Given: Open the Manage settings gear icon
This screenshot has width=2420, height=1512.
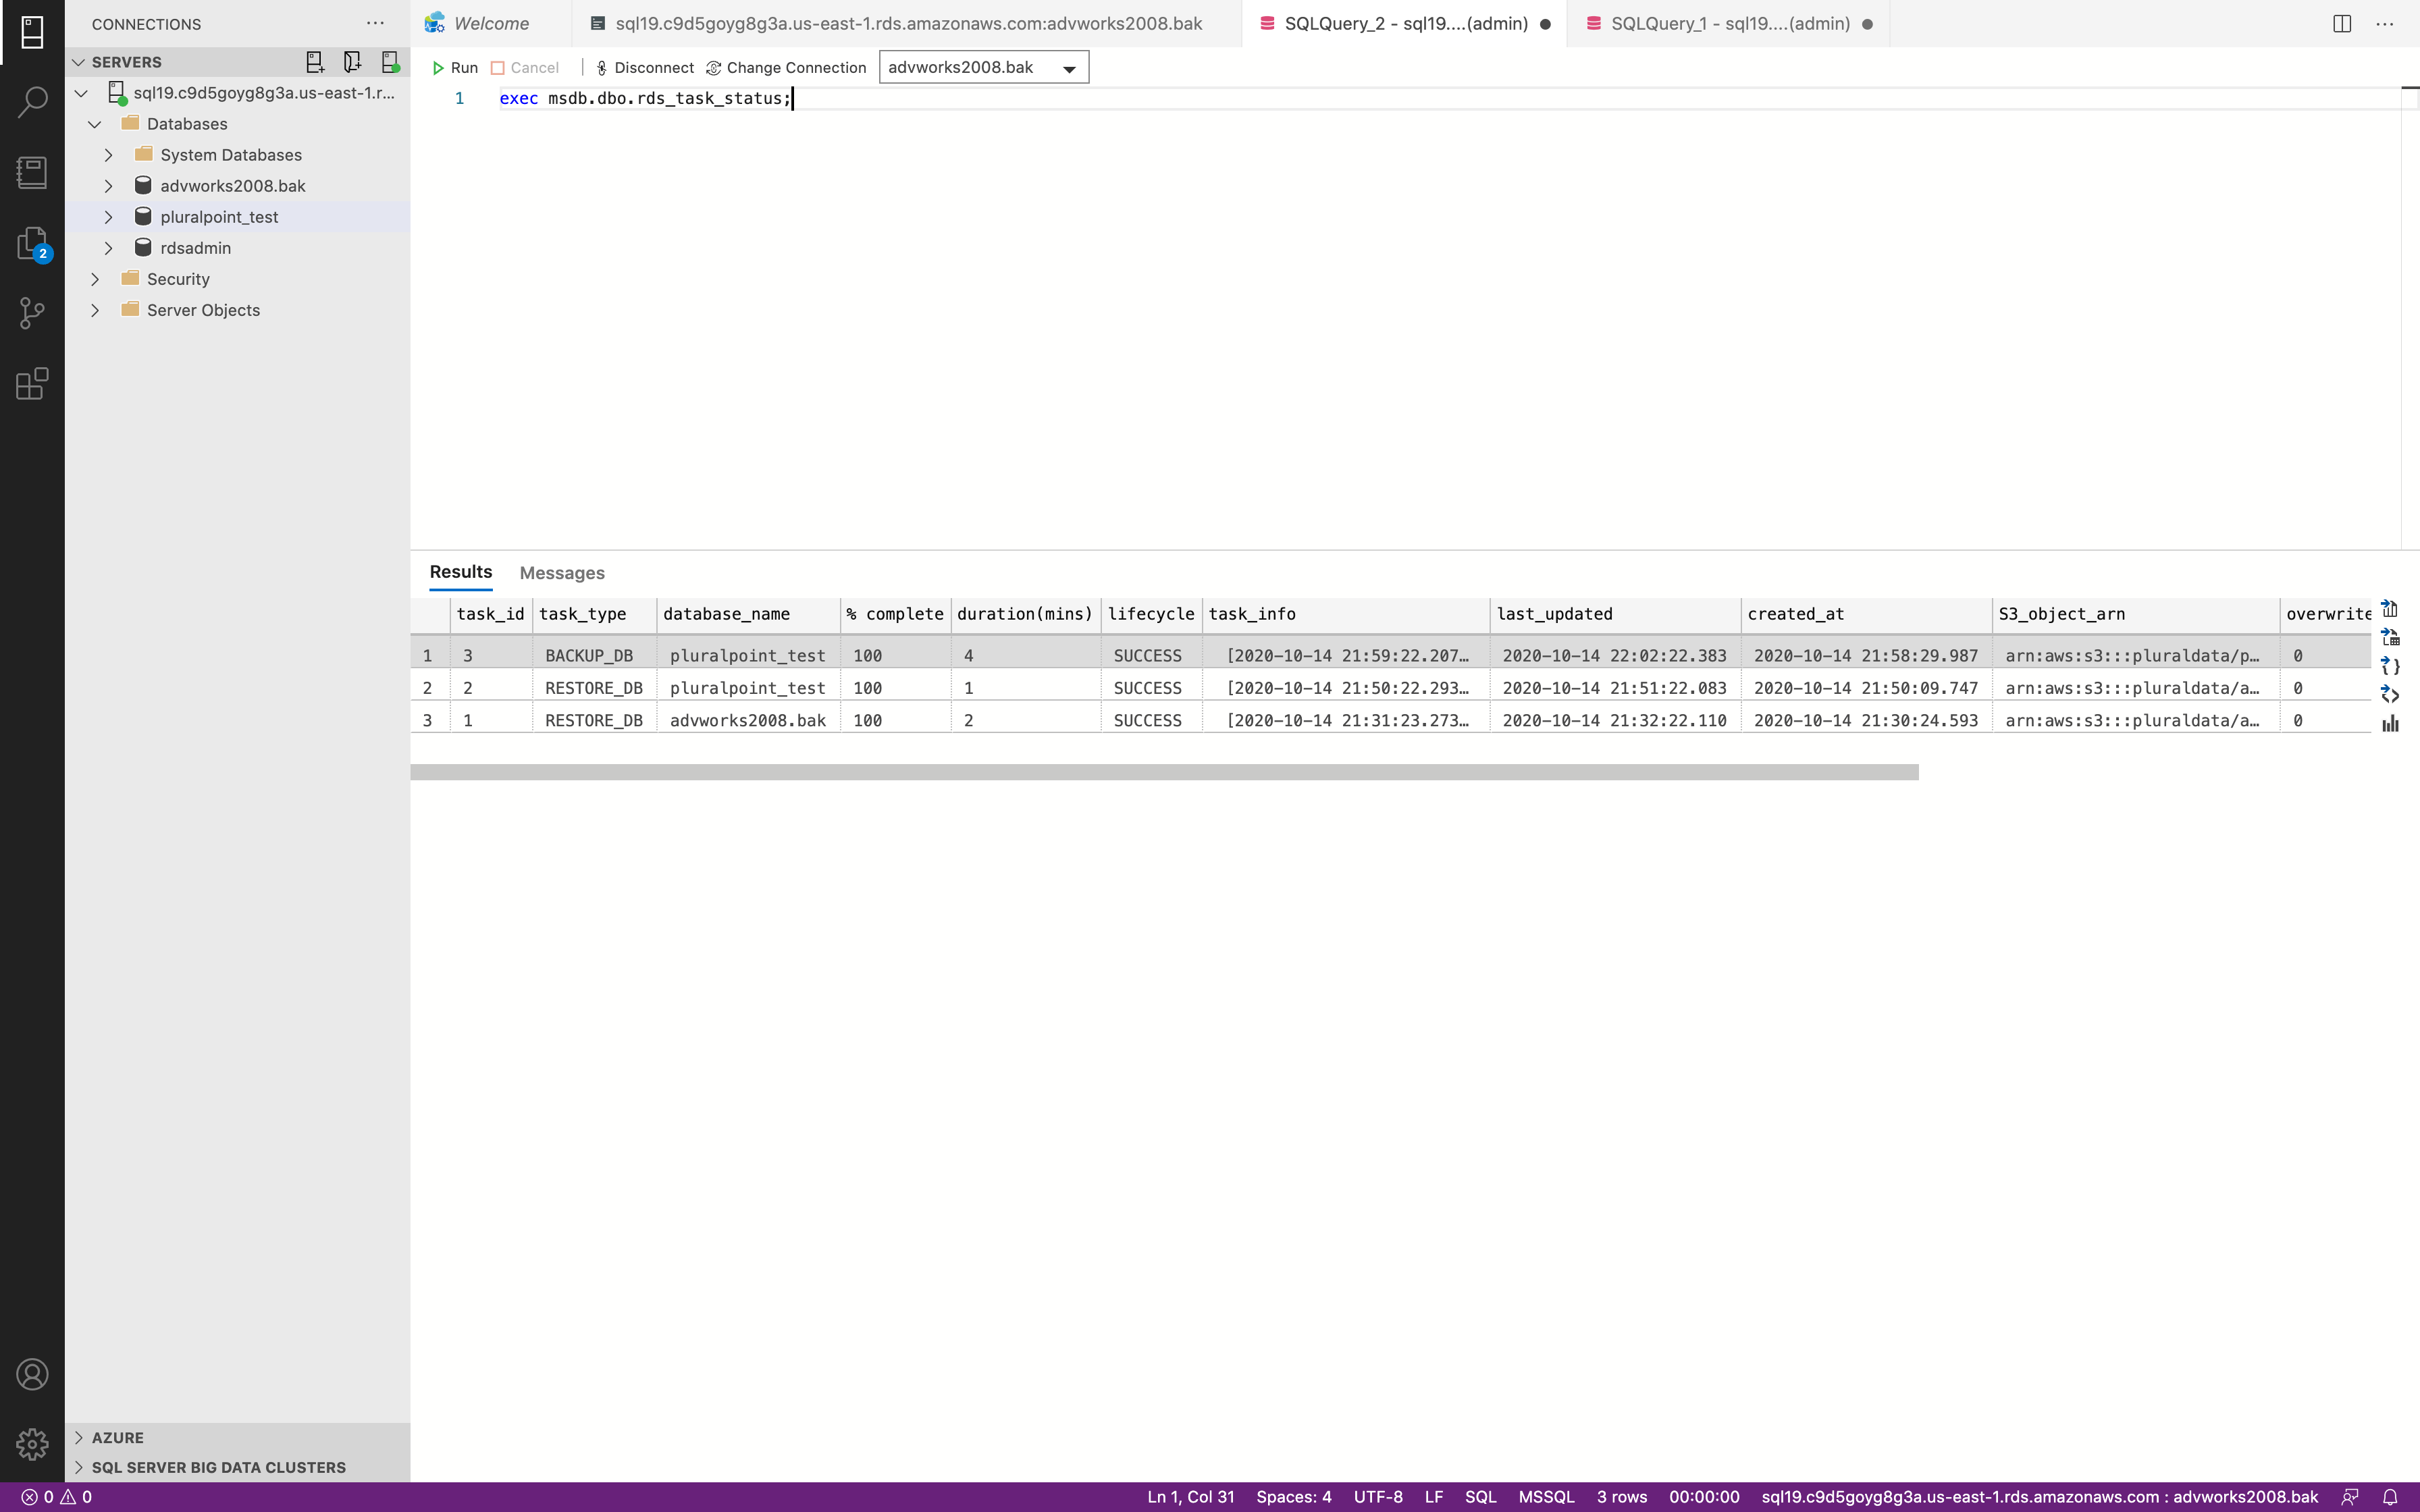Looking at the screenshot, I should pos(32,1444).
